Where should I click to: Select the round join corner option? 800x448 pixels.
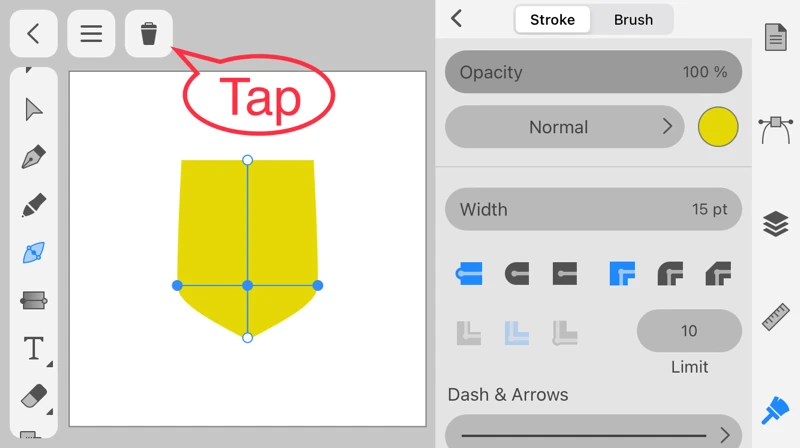point(670,273)
